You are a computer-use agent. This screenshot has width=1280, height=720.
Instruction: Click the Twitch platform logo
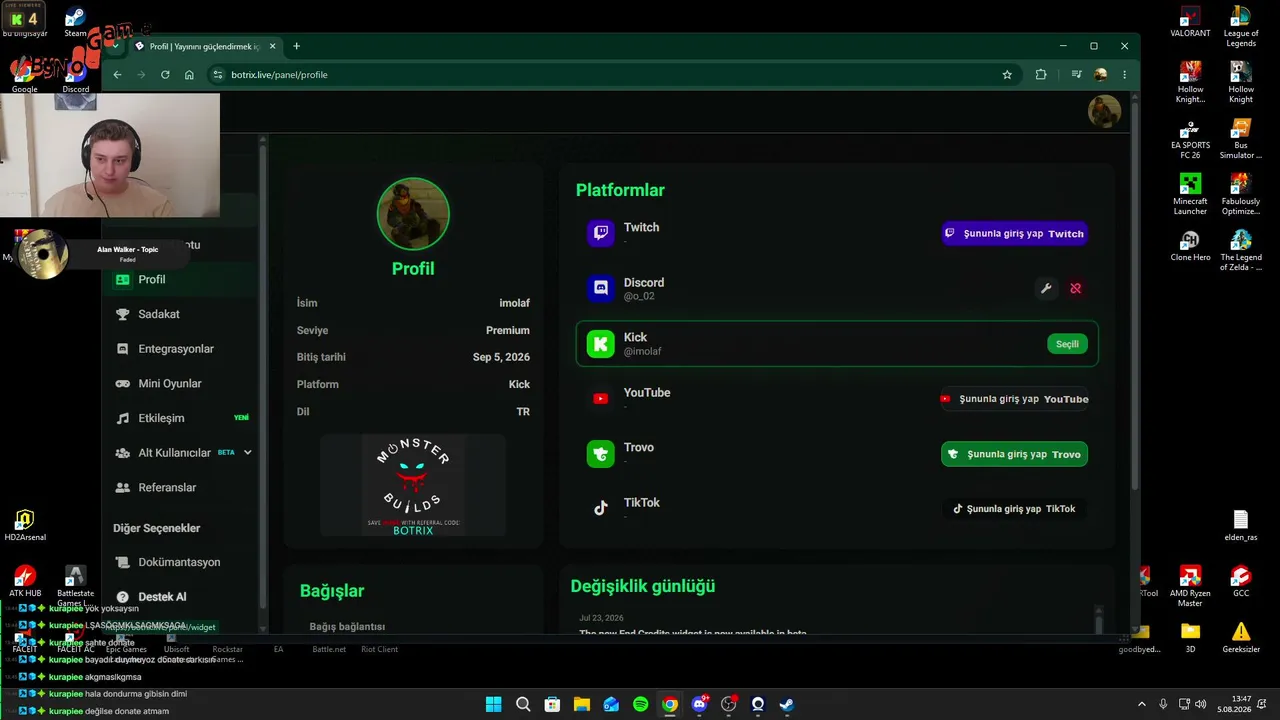point(600,234)
